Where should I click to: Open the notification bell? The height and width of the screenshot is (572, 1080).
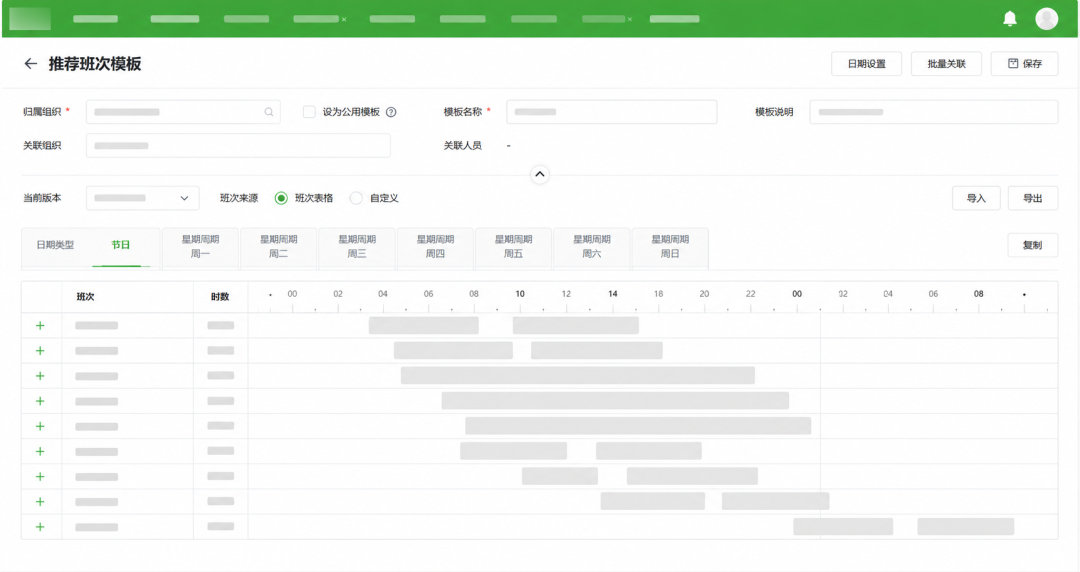[x=1010, y=19]
